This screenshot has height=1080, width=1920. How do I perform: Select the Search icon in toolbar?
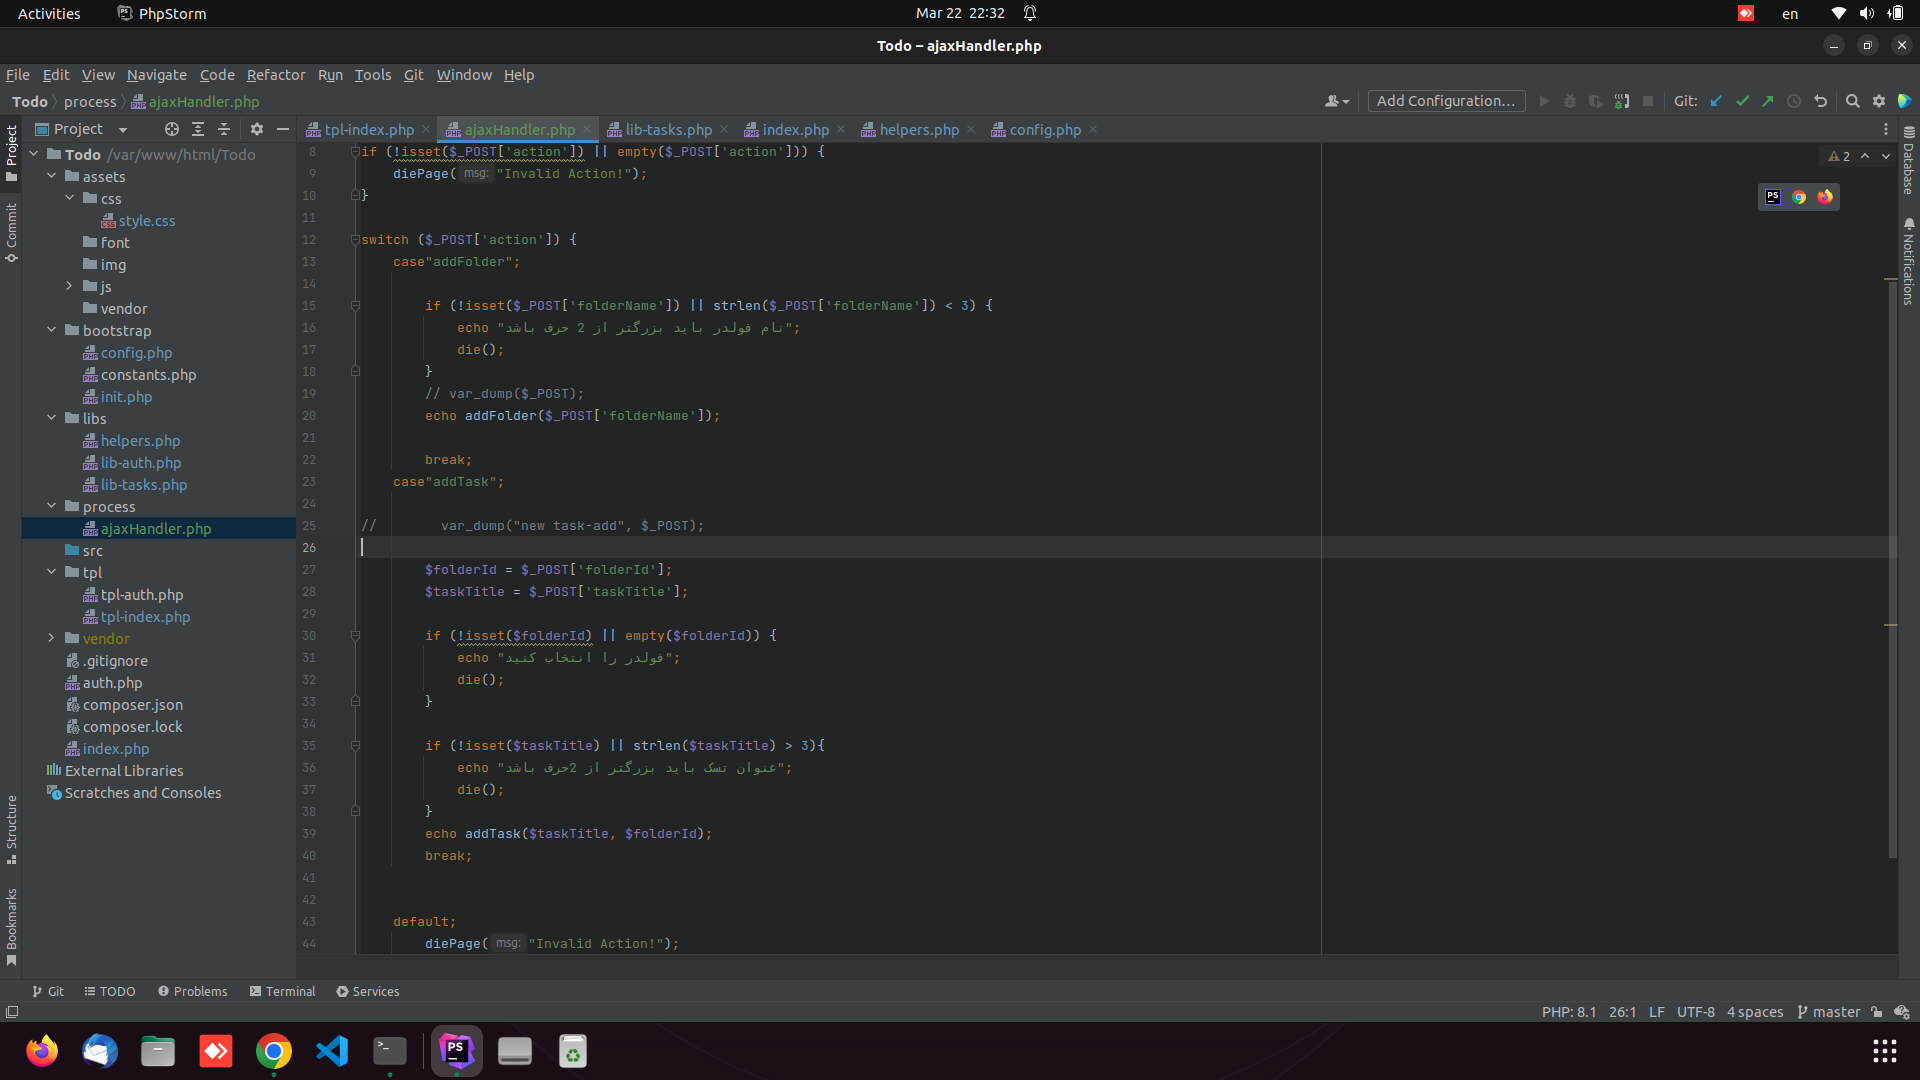click(x=1853, y=103)
